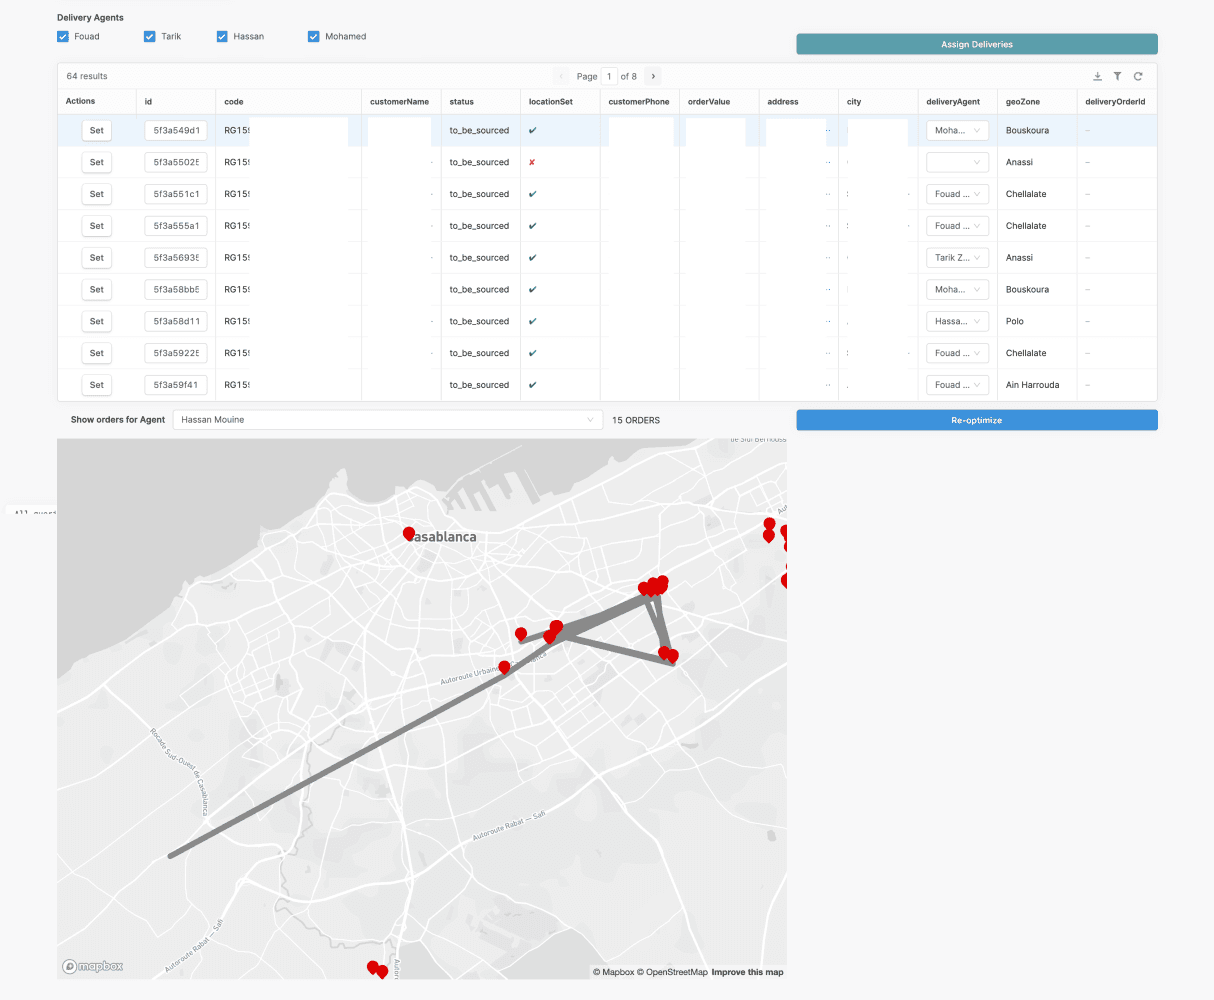This screenshot has height=1000, width=1214.
Task: Select the marker on Autoroute Urbaine
Action: 504,667
